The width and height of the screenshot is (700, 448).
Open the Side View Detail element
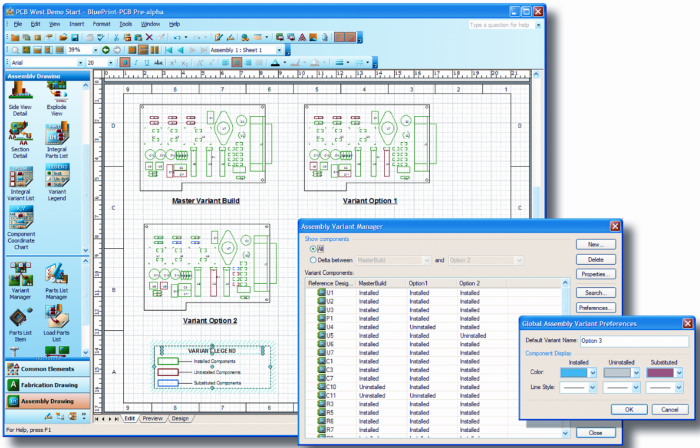pyautogui.click(x=20, y=100)
